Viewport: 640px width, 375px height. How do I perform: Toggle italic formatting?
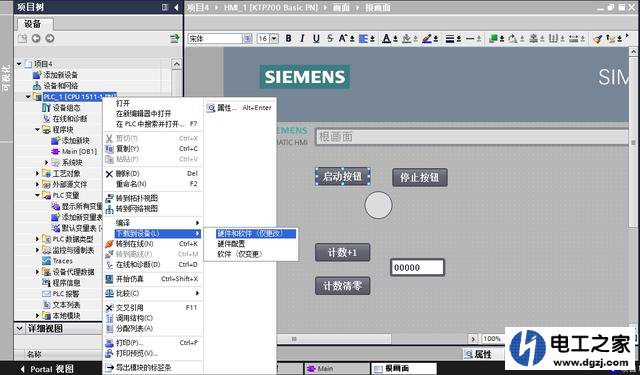(x=302, y=38)
